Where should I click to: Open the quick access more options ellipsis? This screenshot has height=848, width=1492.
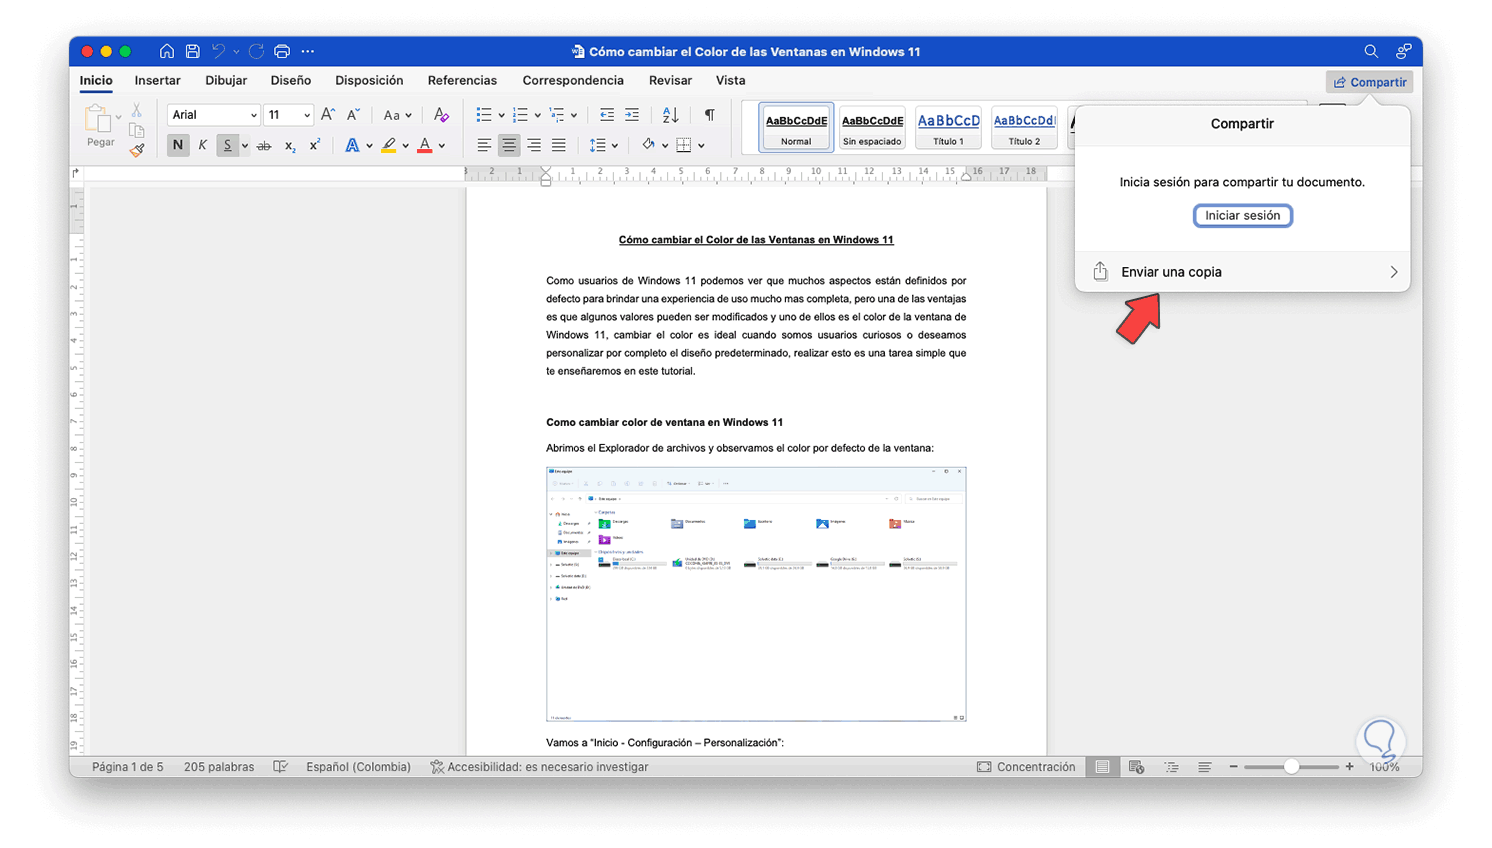[308, 51]
